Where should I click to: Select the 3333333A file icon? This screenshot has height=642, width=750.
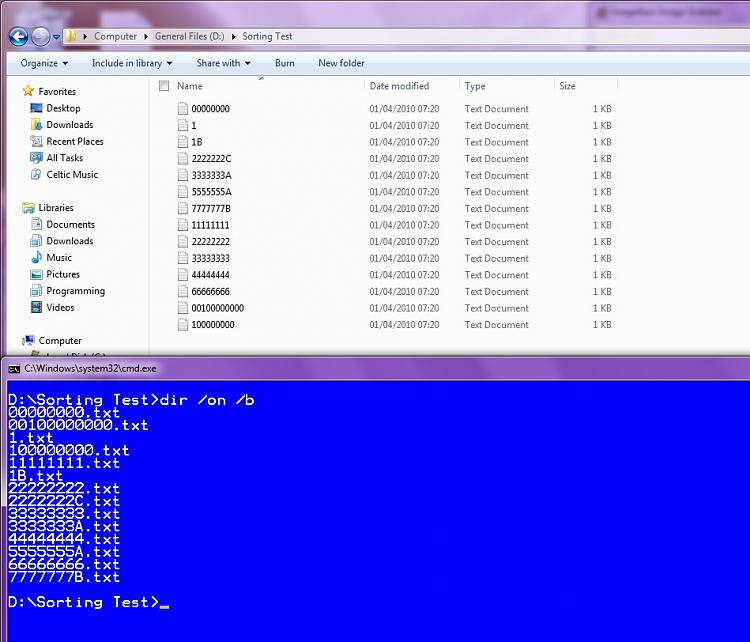183,175
